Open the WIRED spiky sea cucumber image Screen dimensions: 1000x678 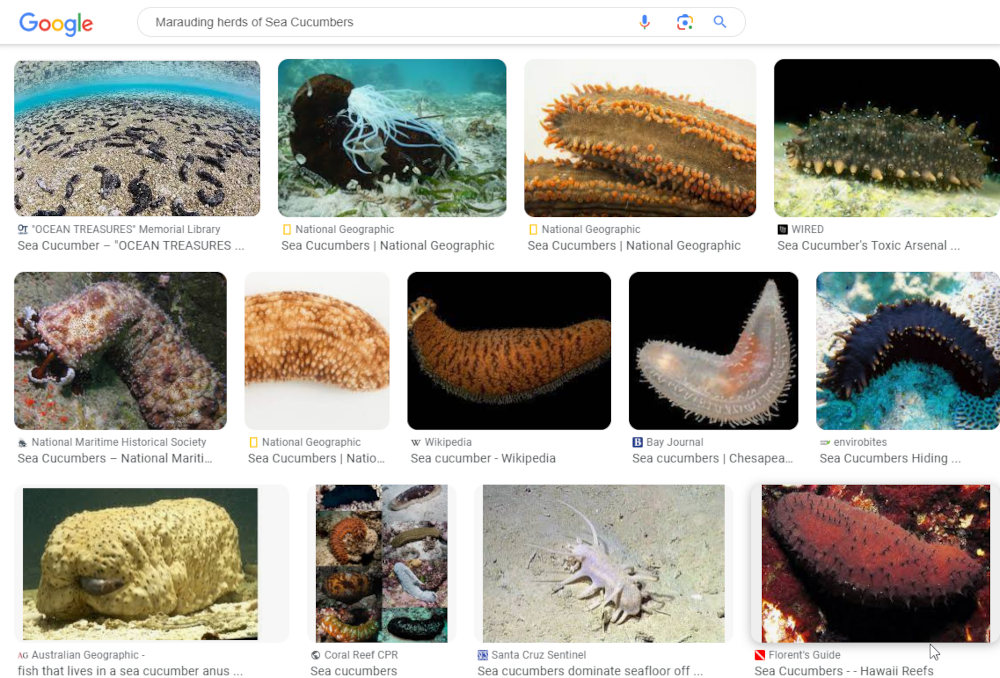tap(886, 138)
